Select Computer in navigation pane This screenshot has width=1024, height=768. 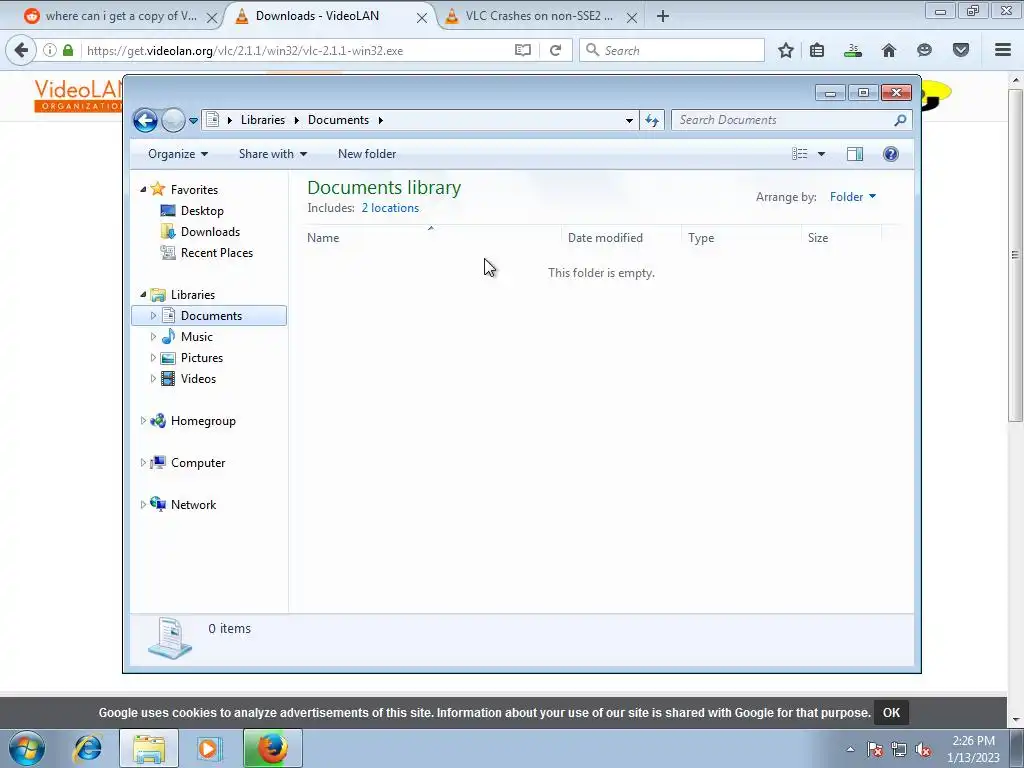[x=198, y=463]
